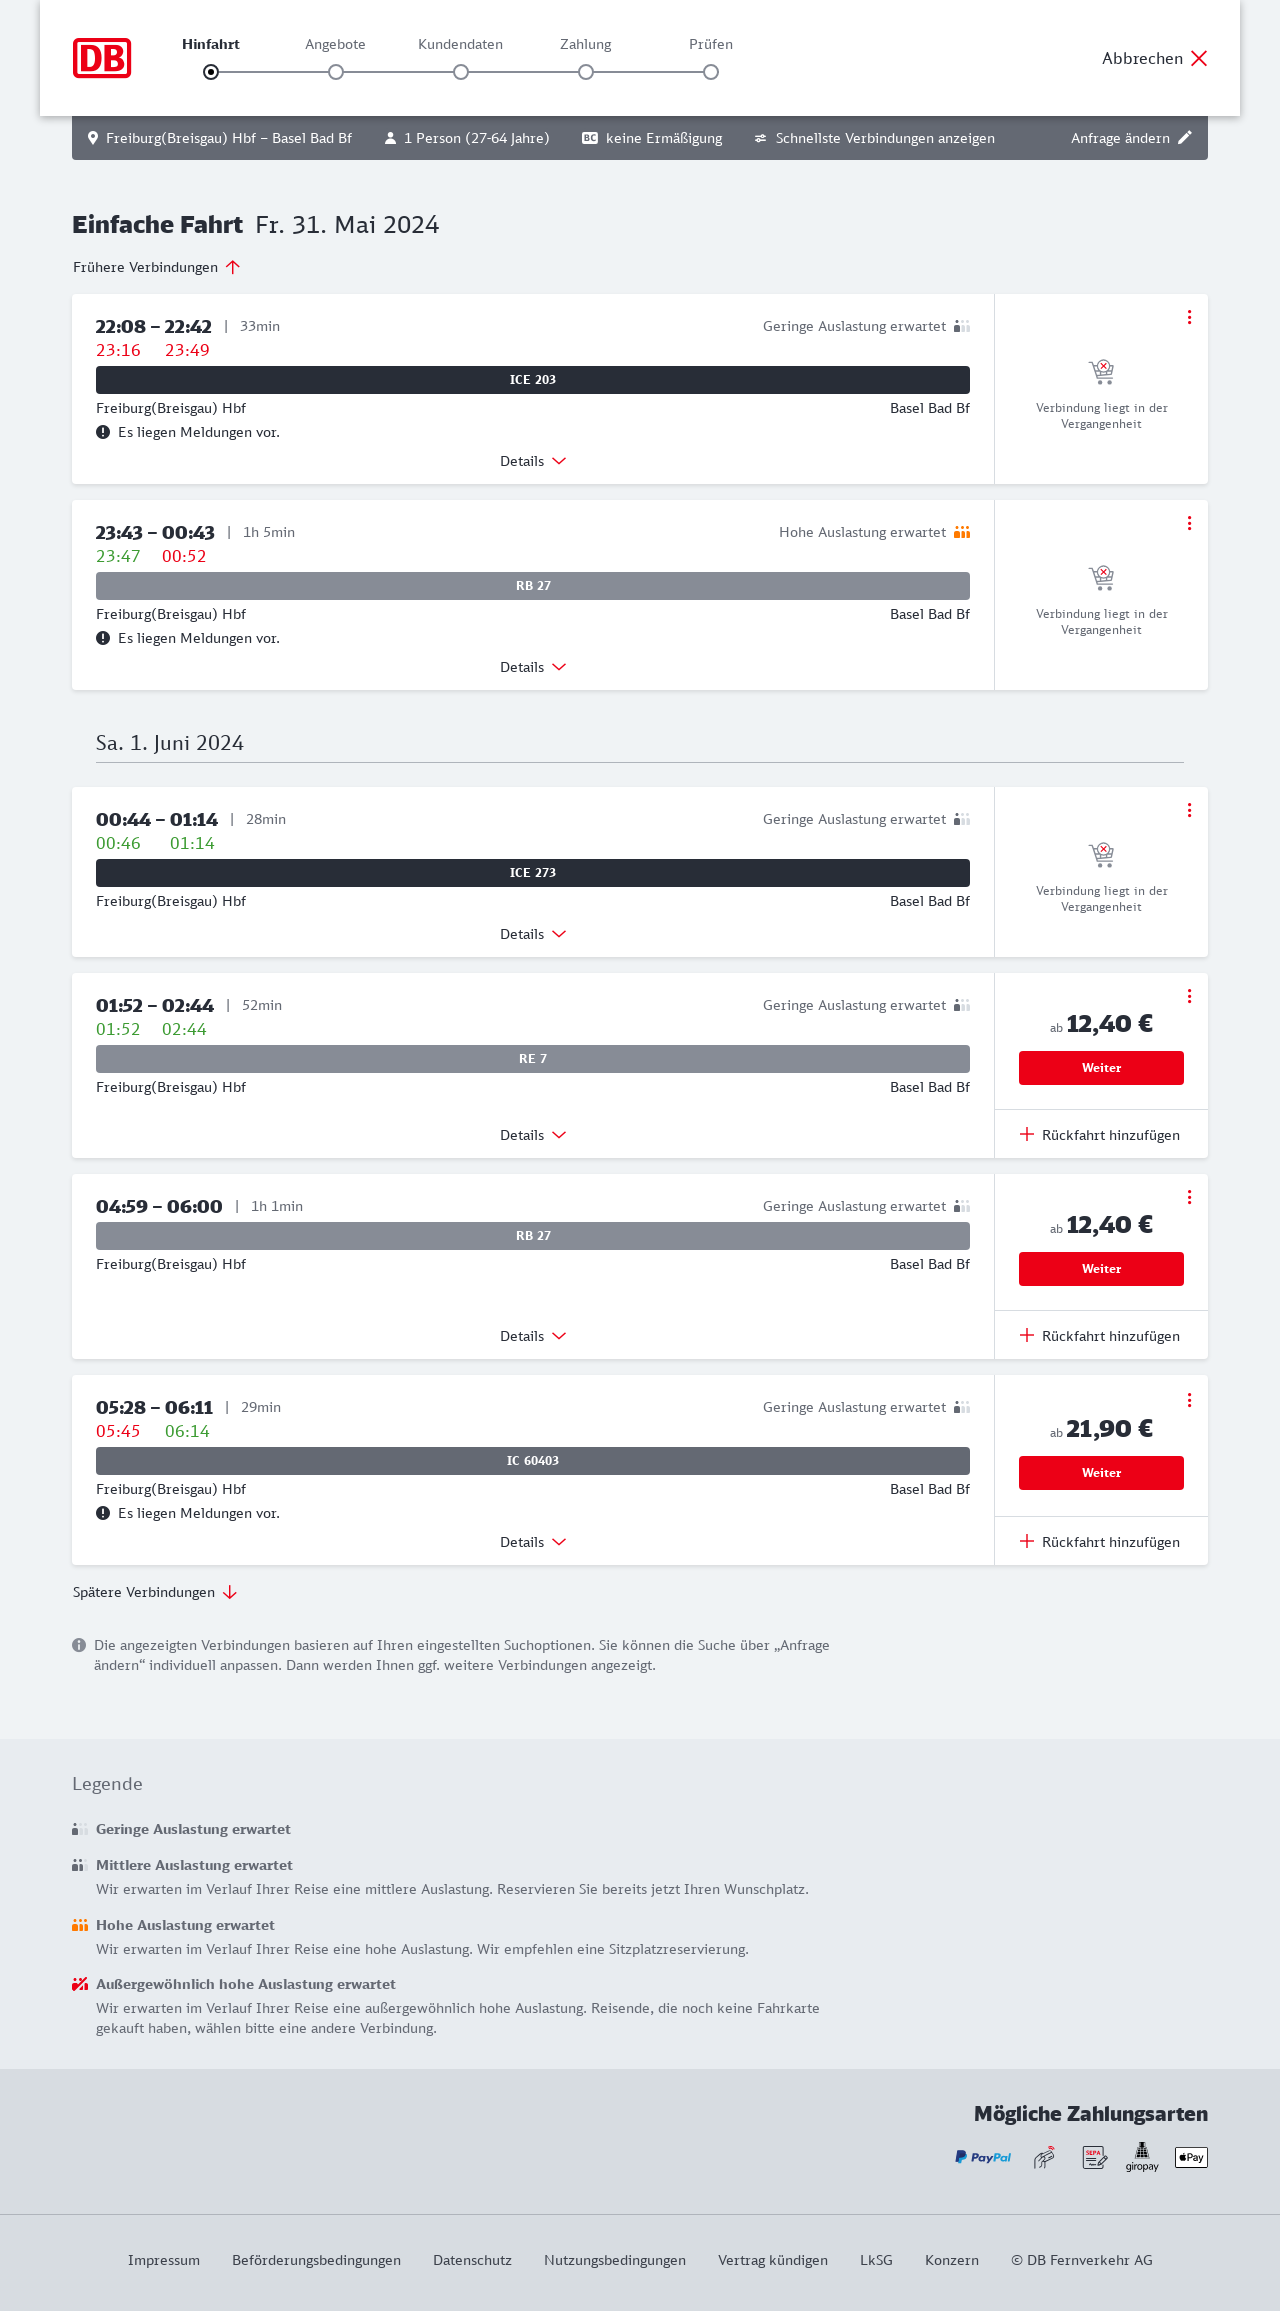
Task: Click pencil icon beside Anfrage ändern
Action: [1185, 138]
